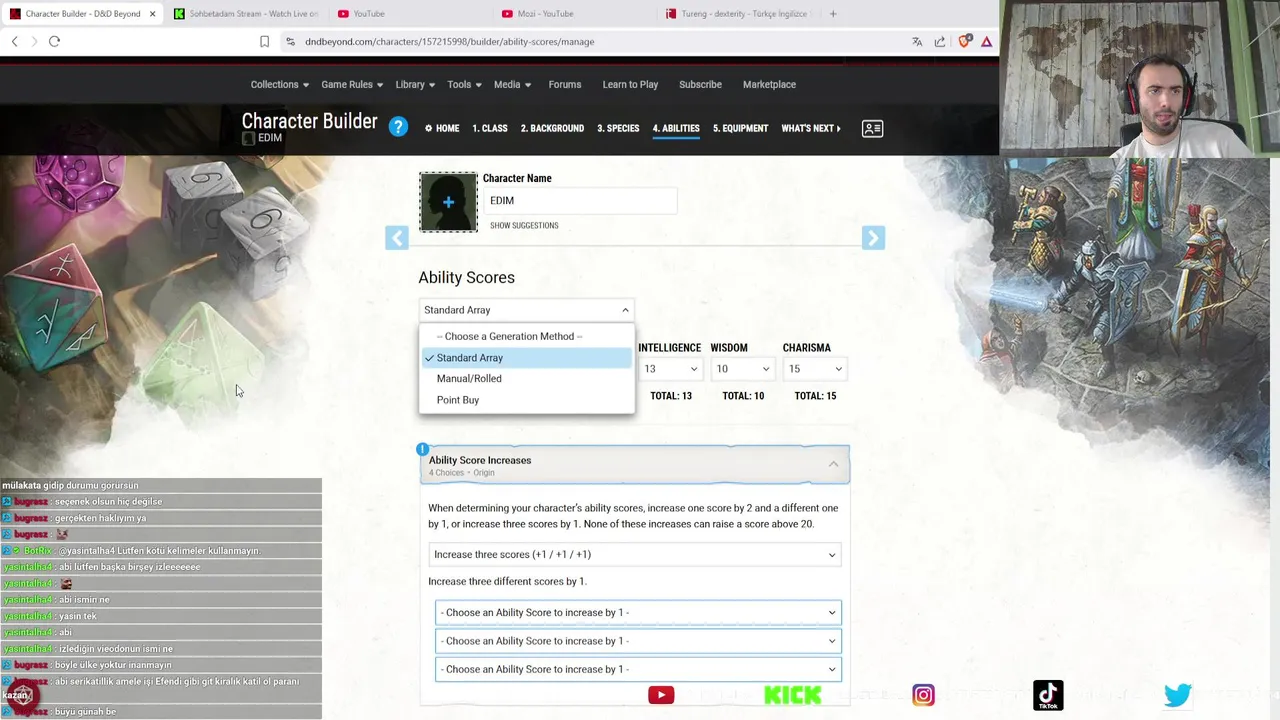Image resolution: width=1280 pixels, height=720 pixels.
Task: Click the blue info badge on Ability Score Increases
Action: coord(423,449)
